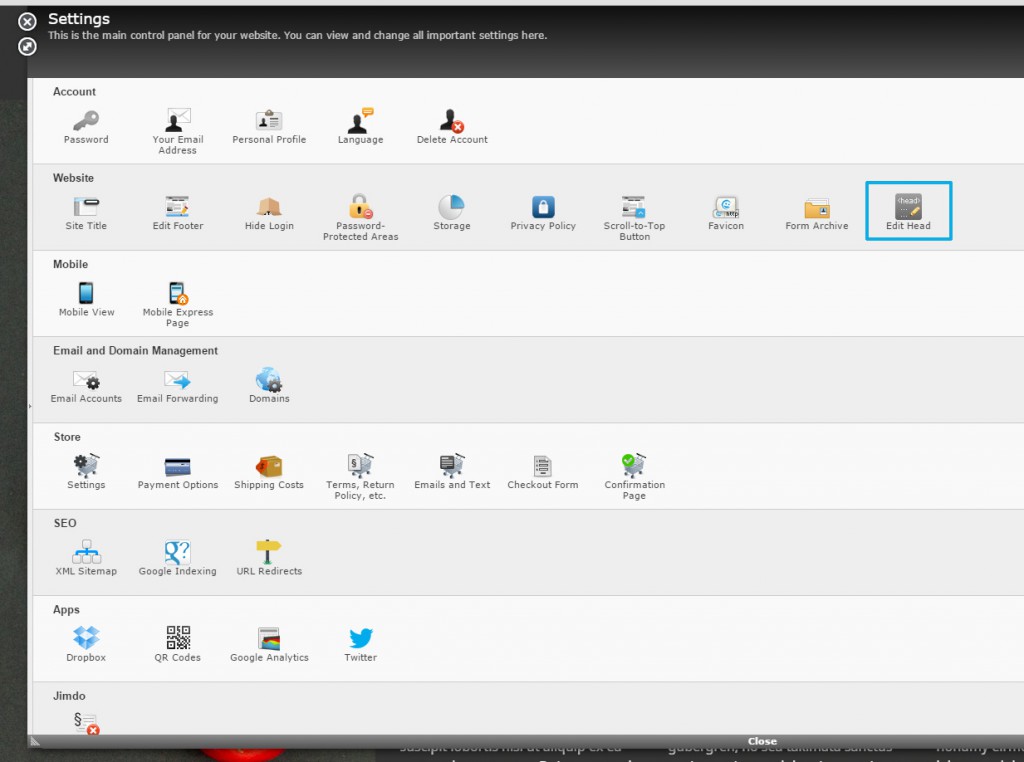Open Payment Options in Store
The image size is (1024, 762).
coord(178,467)
